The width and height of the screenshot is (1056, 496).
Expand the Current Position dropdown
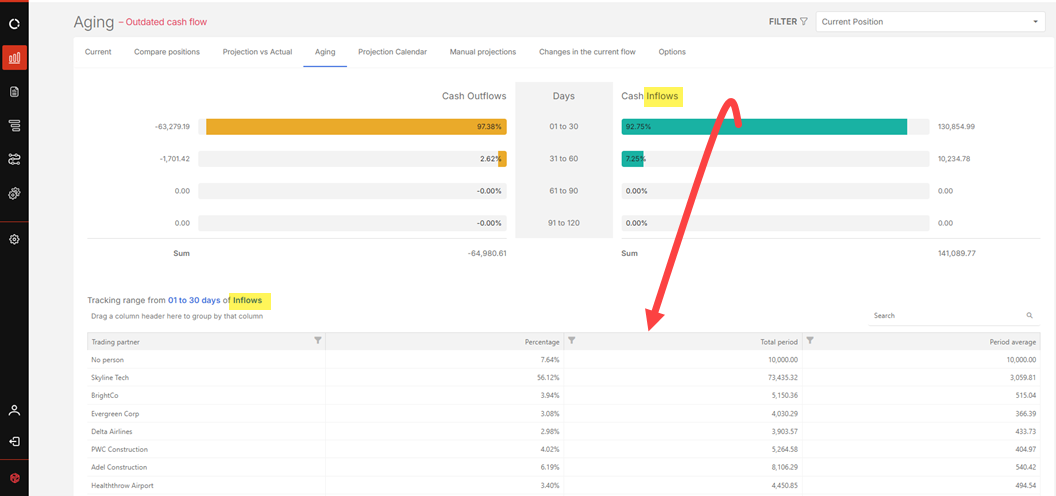coord(1034,21)
